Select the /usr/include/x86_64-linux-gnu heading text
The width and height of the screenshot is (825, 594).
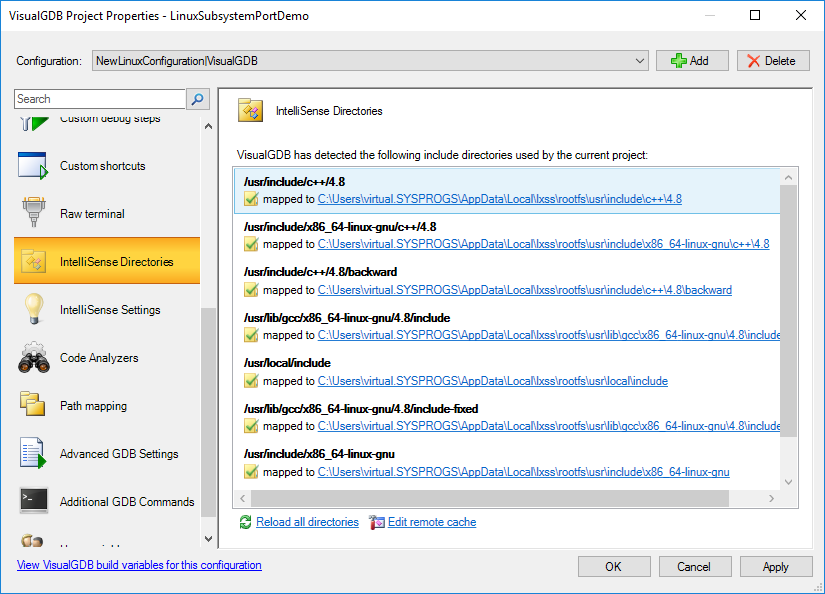(319, 454)
